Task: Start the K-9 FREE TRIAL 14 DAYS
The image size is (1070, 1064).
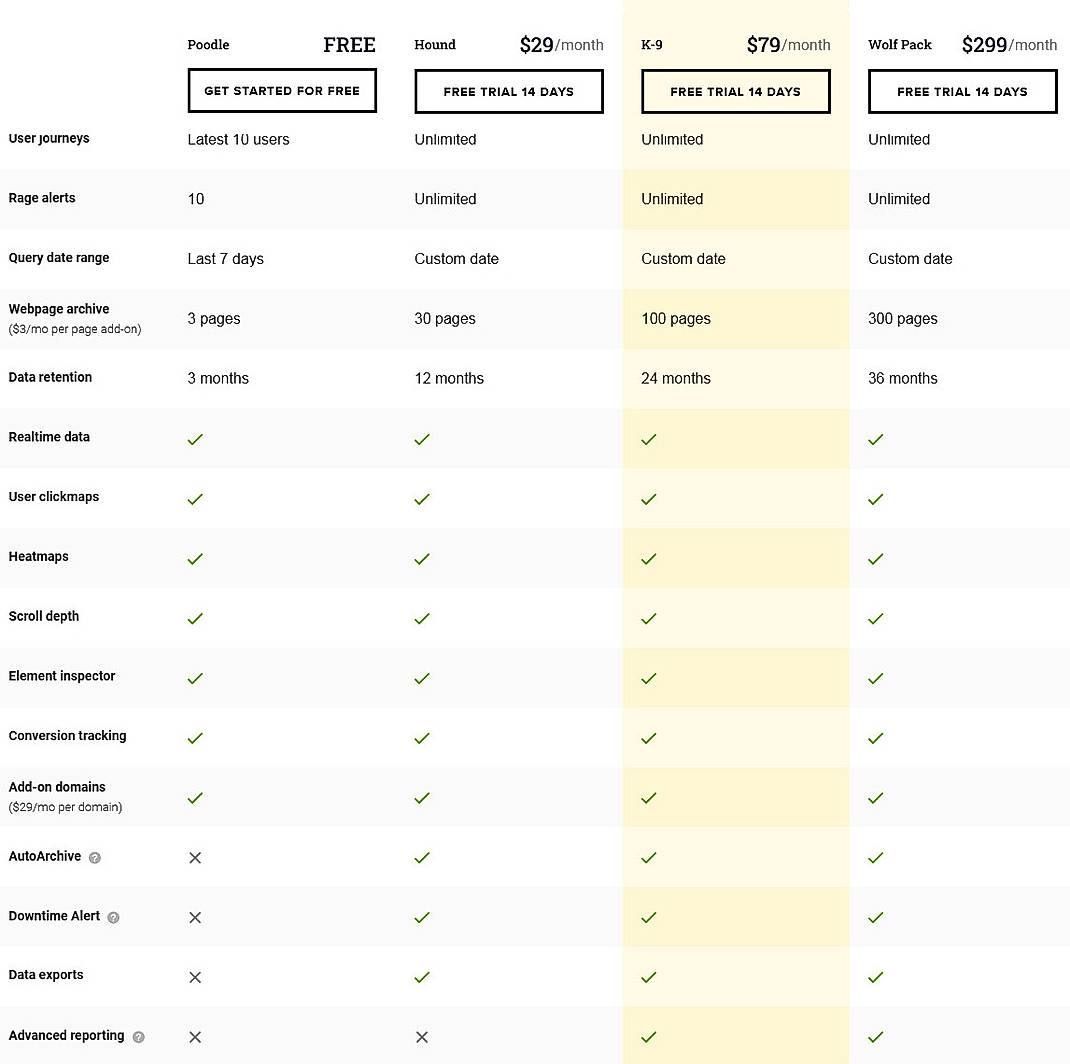Action: [x=736, y=91]
